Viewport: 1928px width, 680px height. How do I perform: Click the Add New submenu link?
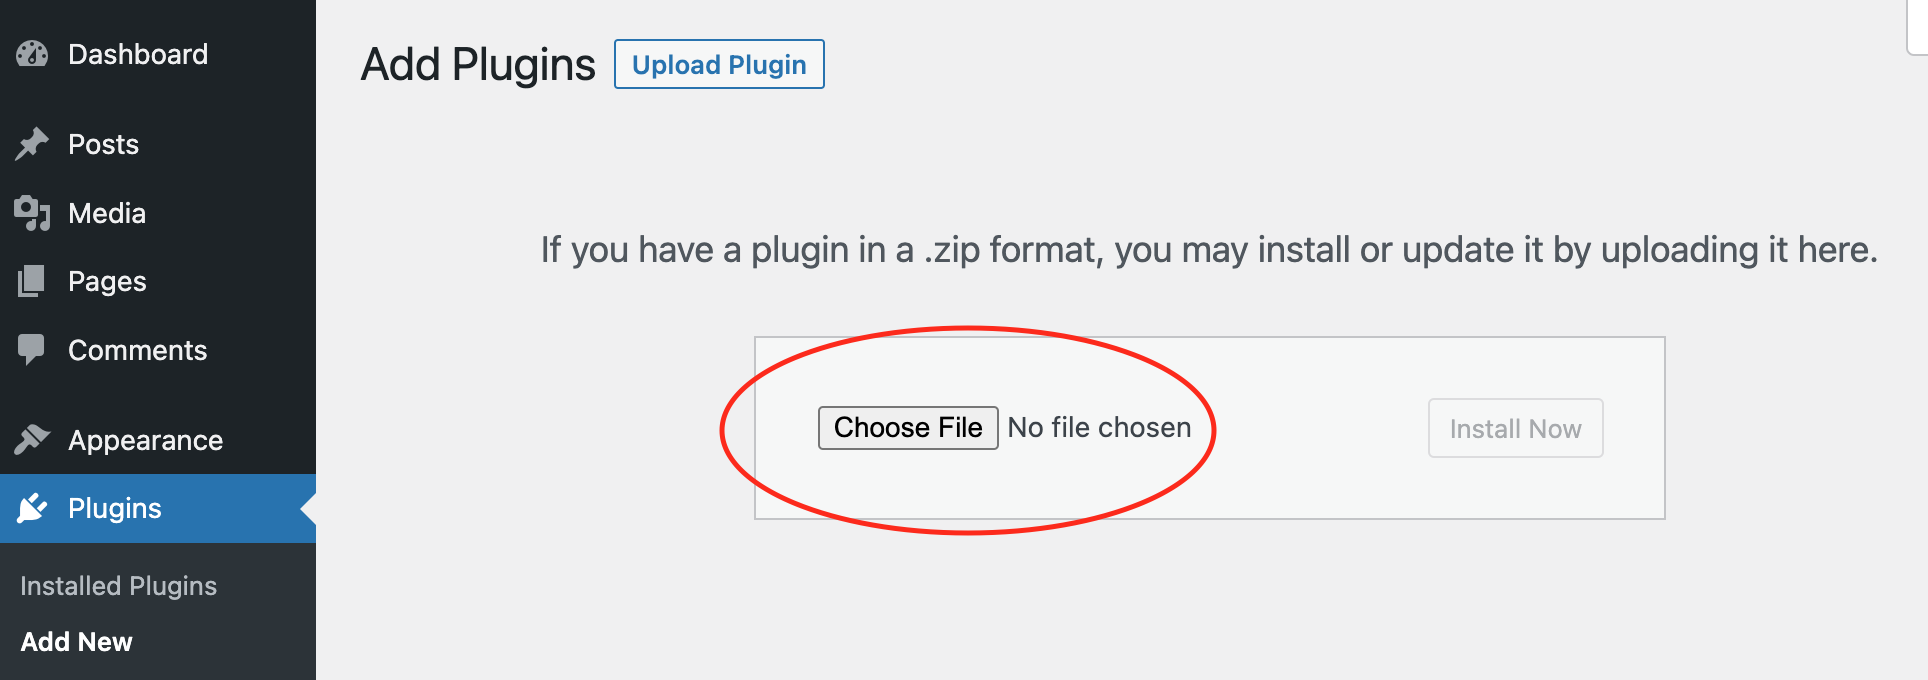(x=75, y=641)
